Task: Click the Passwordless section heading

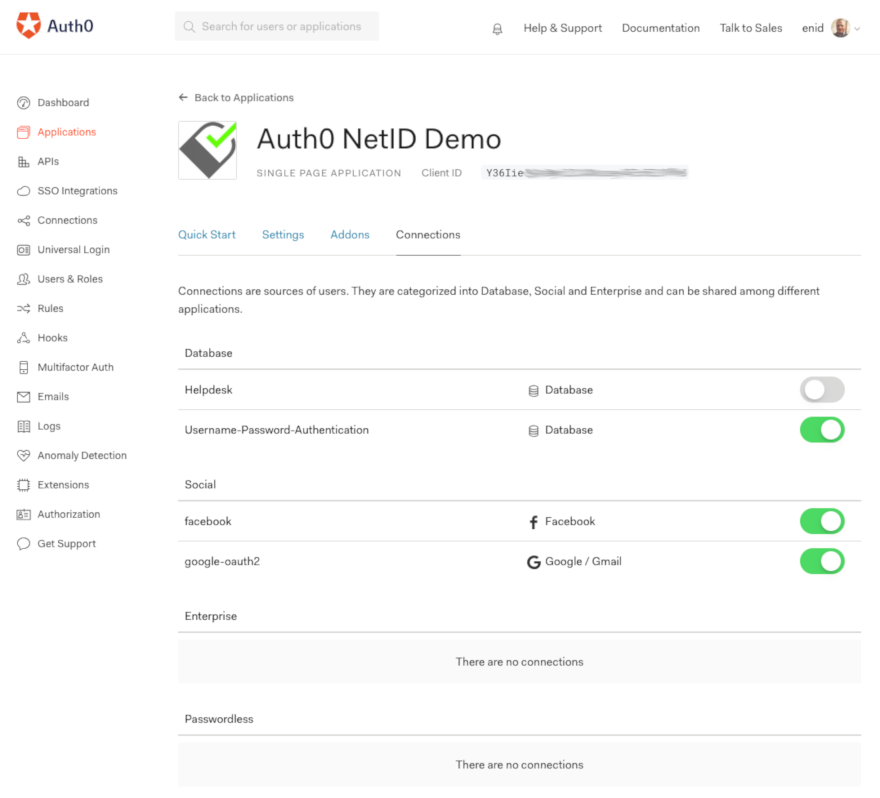Action: pyautogui.click(x=219, y=719)
